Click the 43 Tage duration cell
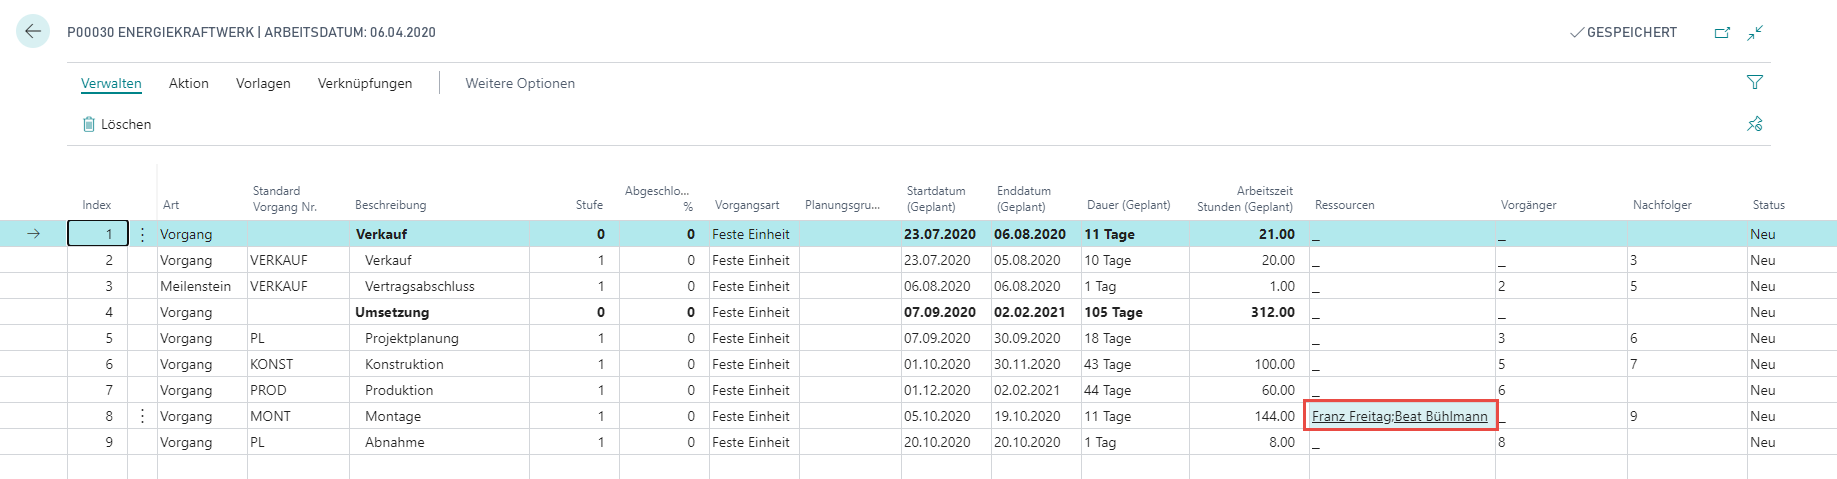 click(x=1135, y=364)
